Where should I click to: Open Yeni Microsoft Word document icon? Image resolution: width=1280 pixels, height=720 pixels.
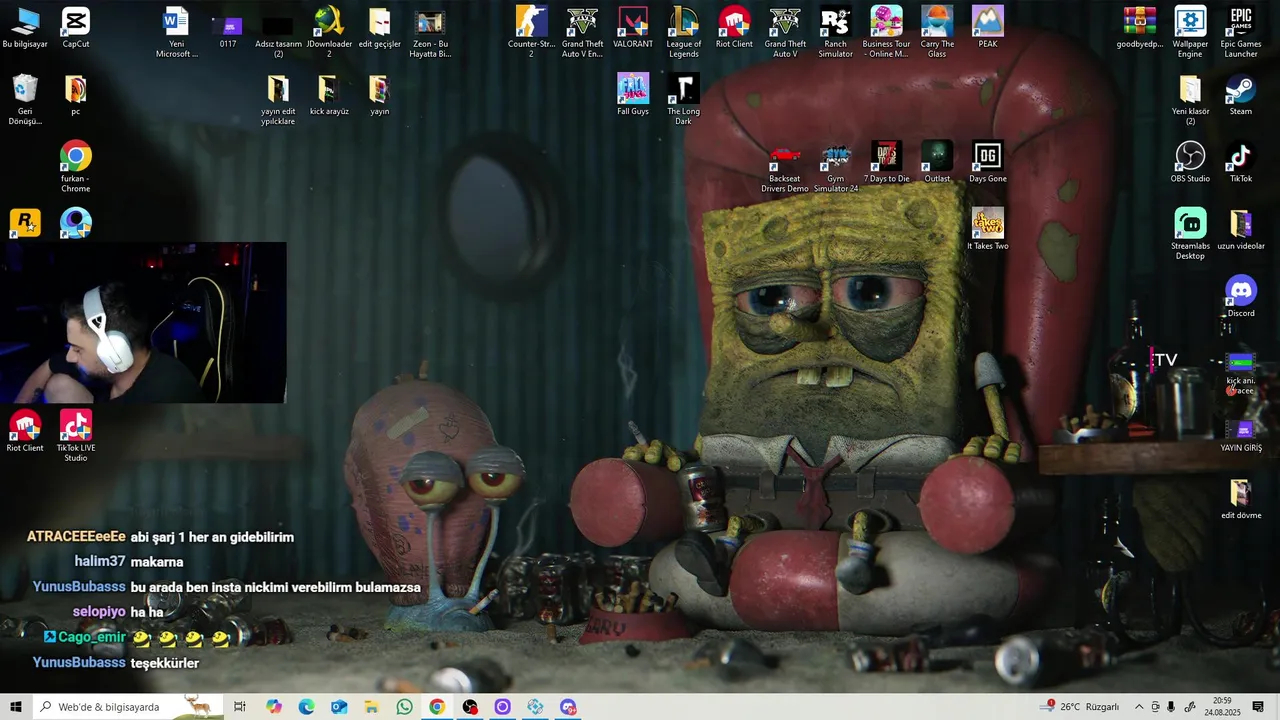point(176,32)
